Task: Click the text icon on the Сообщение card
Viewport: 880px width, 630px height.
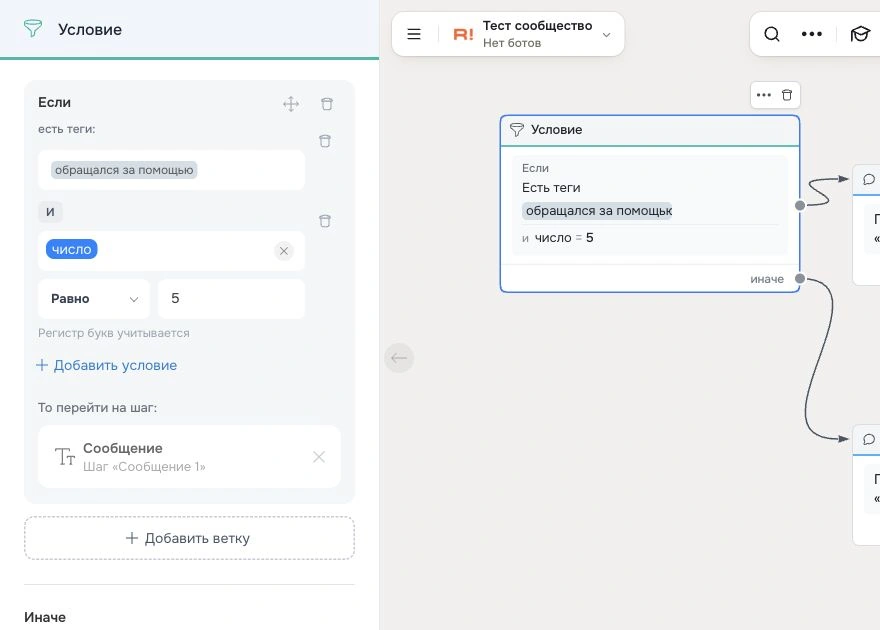Action: click(65, 457)
